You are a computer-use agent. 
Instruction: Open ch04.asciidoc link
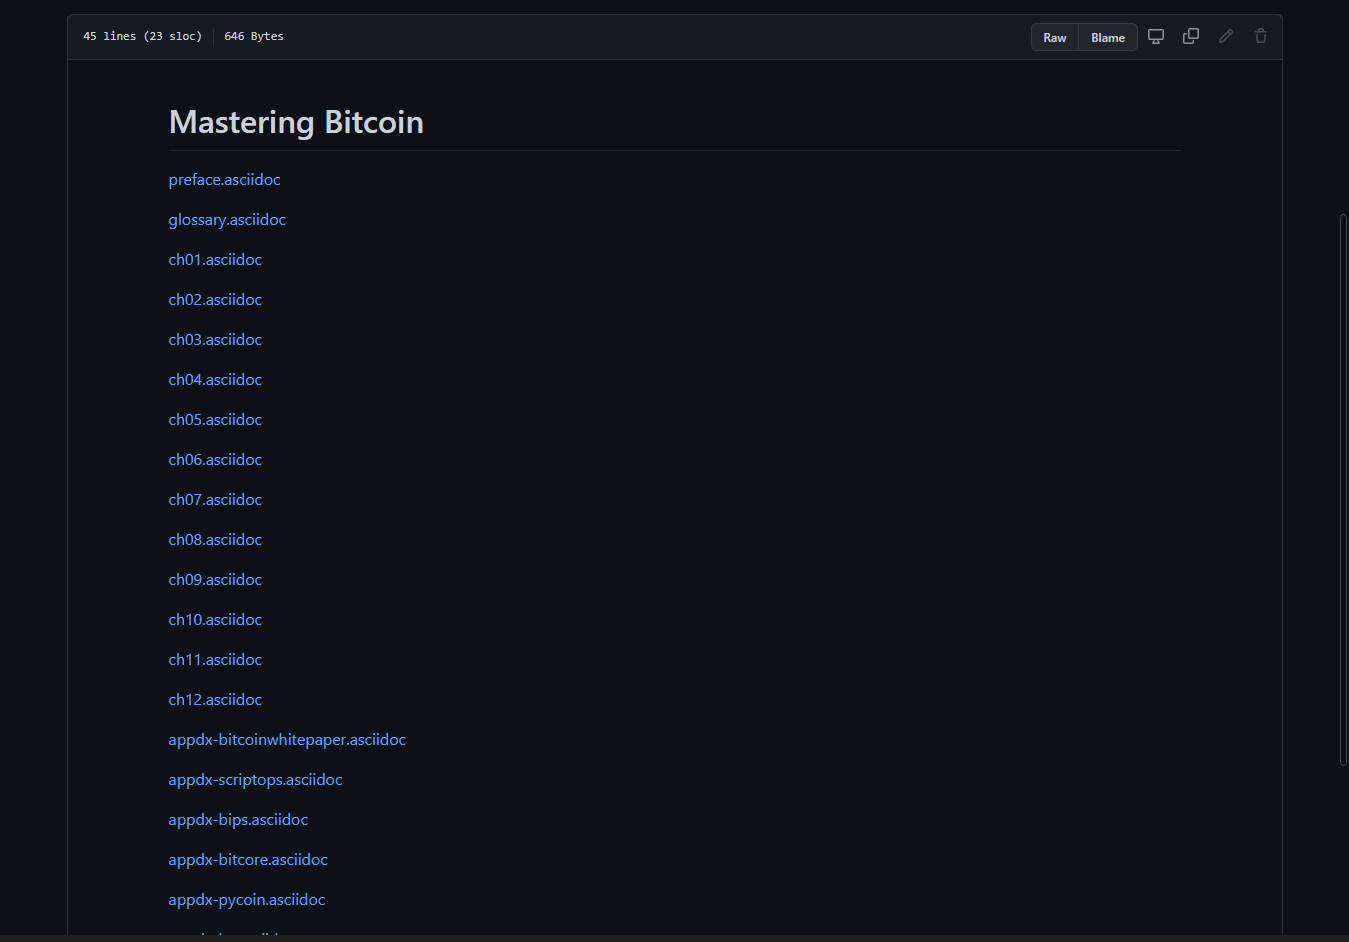(x=215, y=380)
